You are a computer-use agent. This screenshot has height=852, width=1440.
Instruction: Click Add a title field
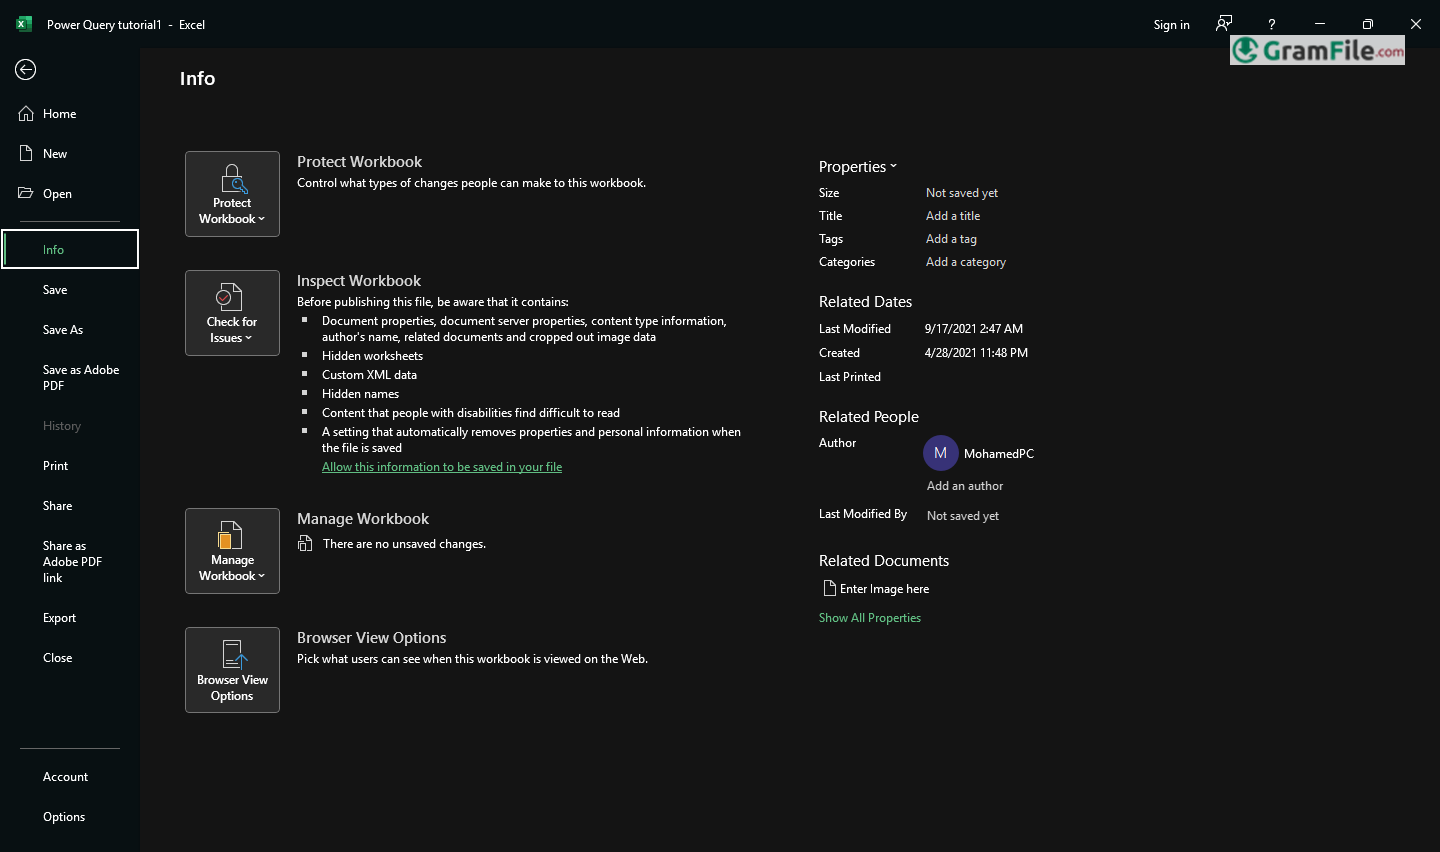[953, 216]
